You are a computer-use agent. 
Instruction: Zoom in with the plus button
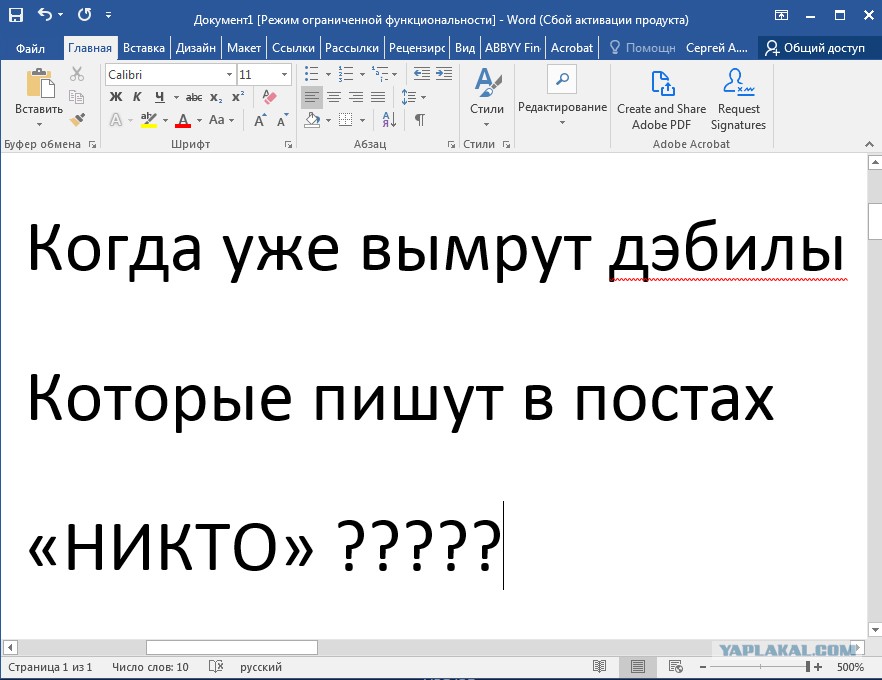(x=818, y=667)
